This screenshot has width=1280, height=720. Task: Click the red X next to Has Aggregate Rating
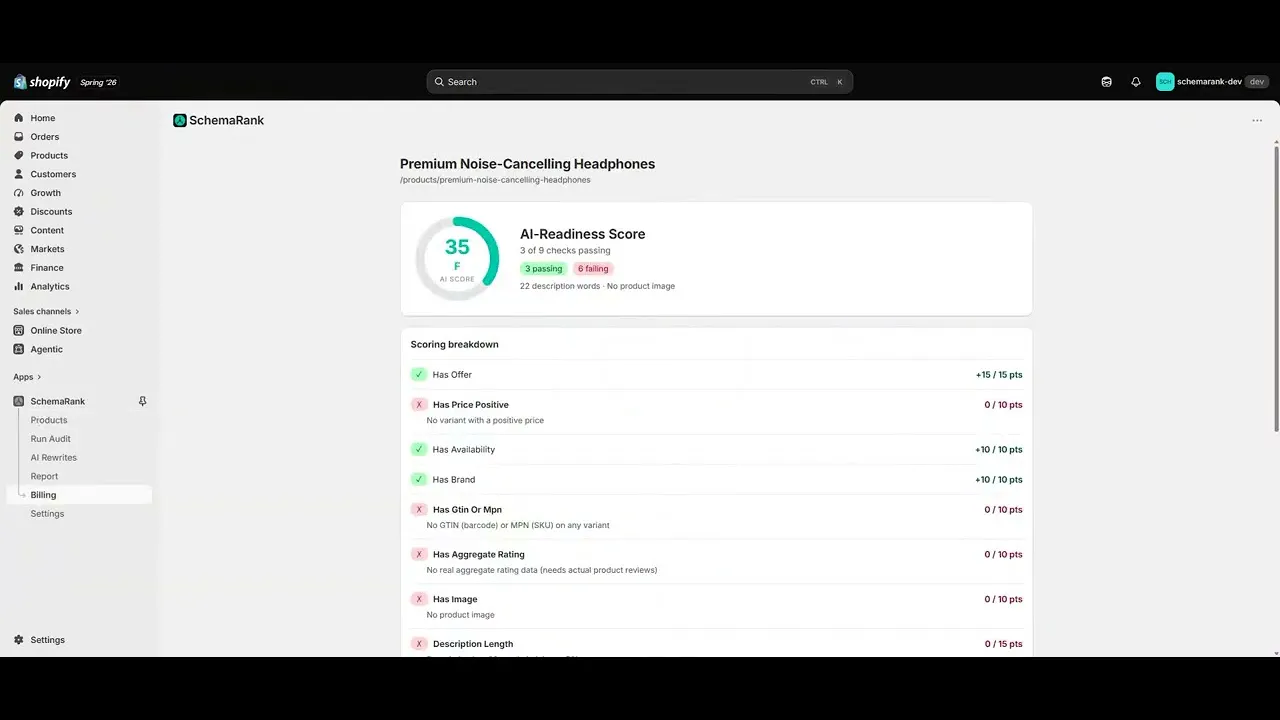tap(419, 554)
